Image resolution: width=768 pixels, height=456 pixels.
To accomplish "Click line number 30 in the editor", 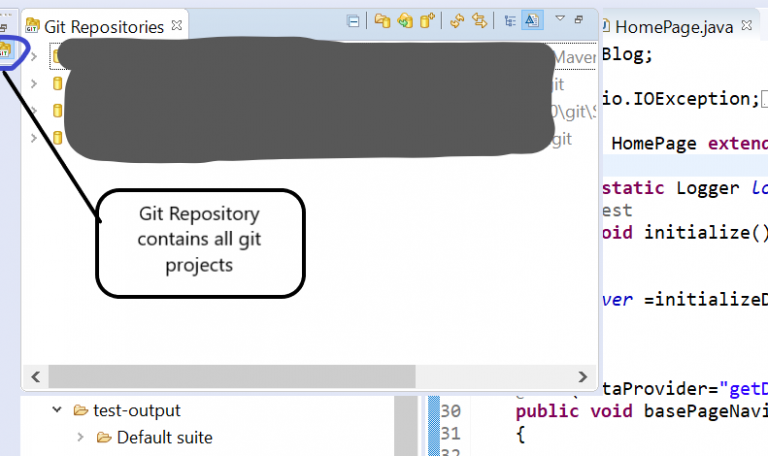I will [451, 411].
